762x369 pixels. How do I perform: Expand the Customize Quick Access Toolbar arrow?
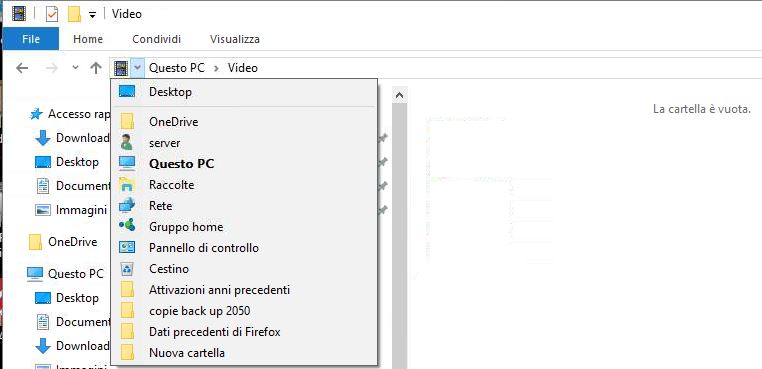(92, 15)
